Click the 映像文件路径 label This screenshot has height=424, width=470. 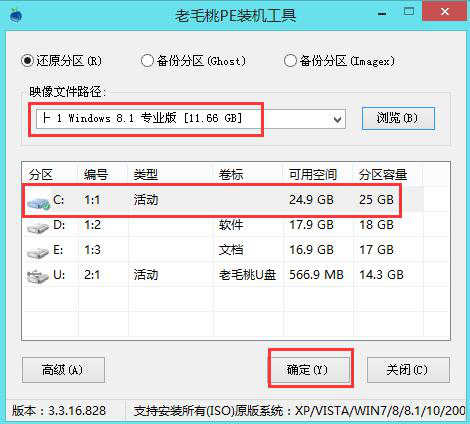point(67,91)
